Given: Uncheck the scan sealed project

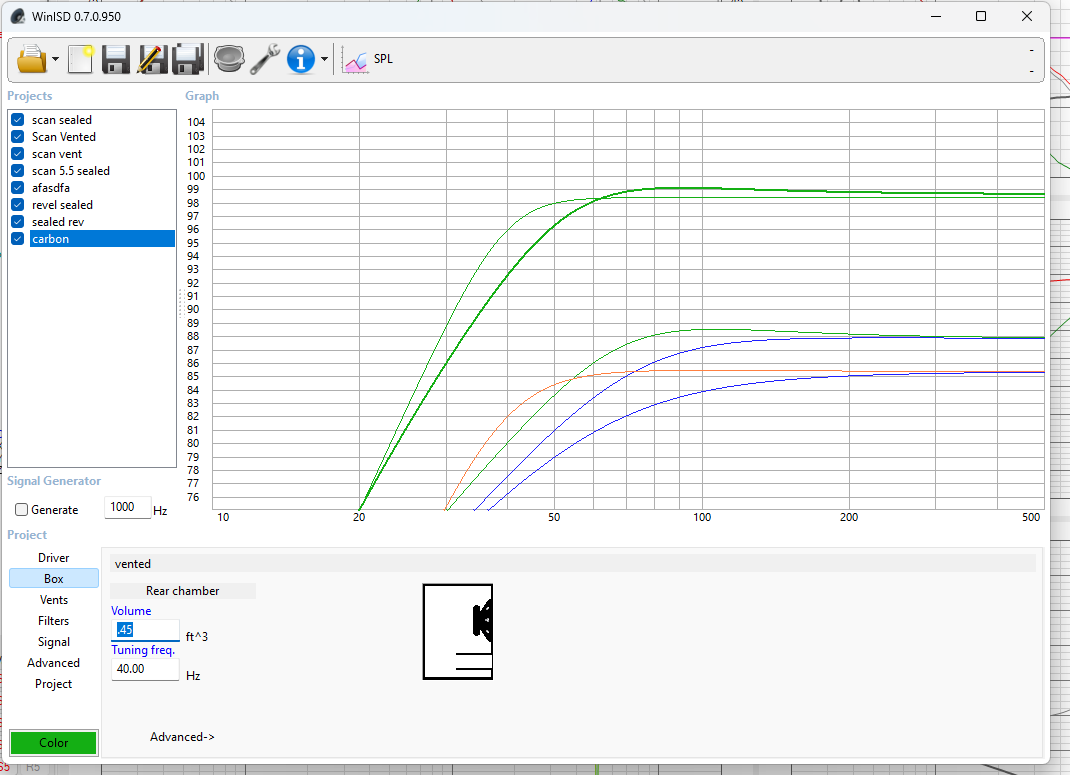Looking at the screenshot, I should [18, 119].
